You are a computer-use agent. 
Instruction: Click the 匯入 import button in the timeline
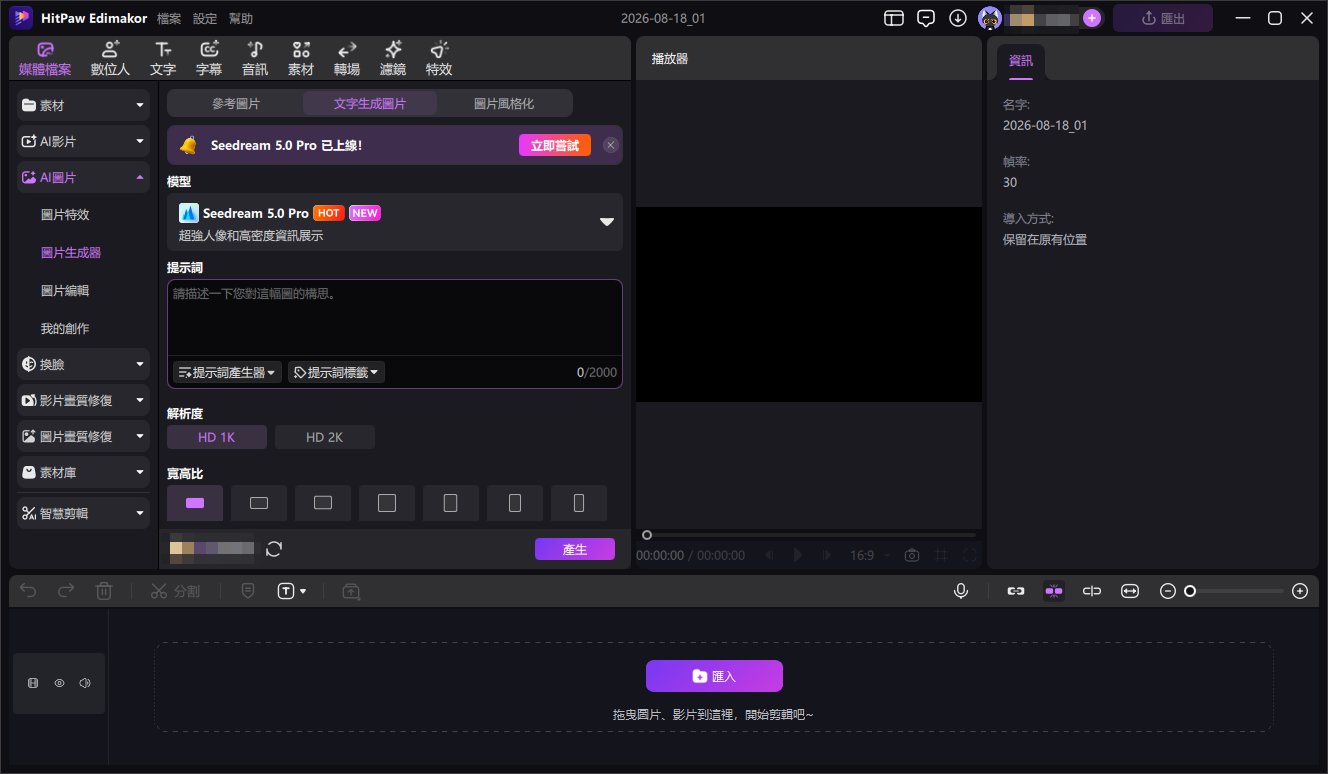coord(714,676)
